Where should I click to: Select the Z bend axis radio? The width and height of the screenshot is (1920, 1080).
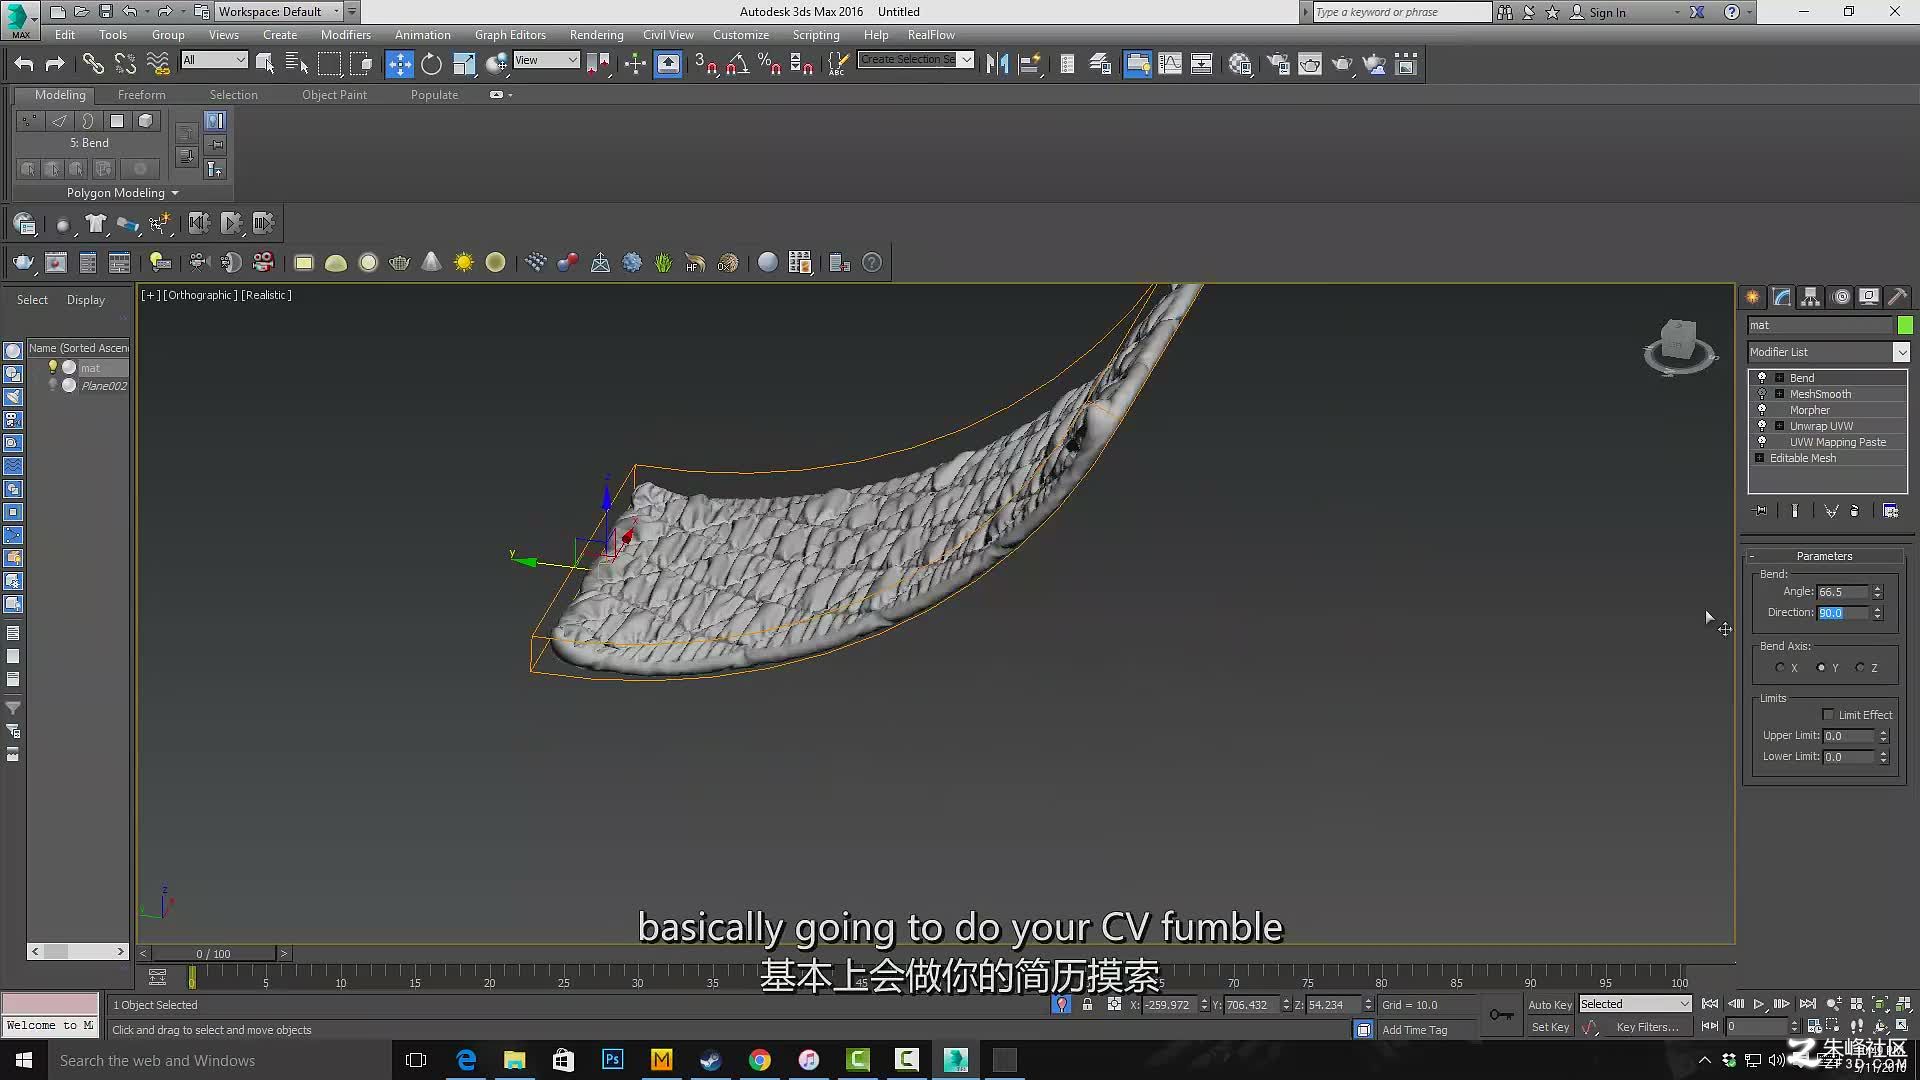pyautogui.click(x=1860, y=668)
